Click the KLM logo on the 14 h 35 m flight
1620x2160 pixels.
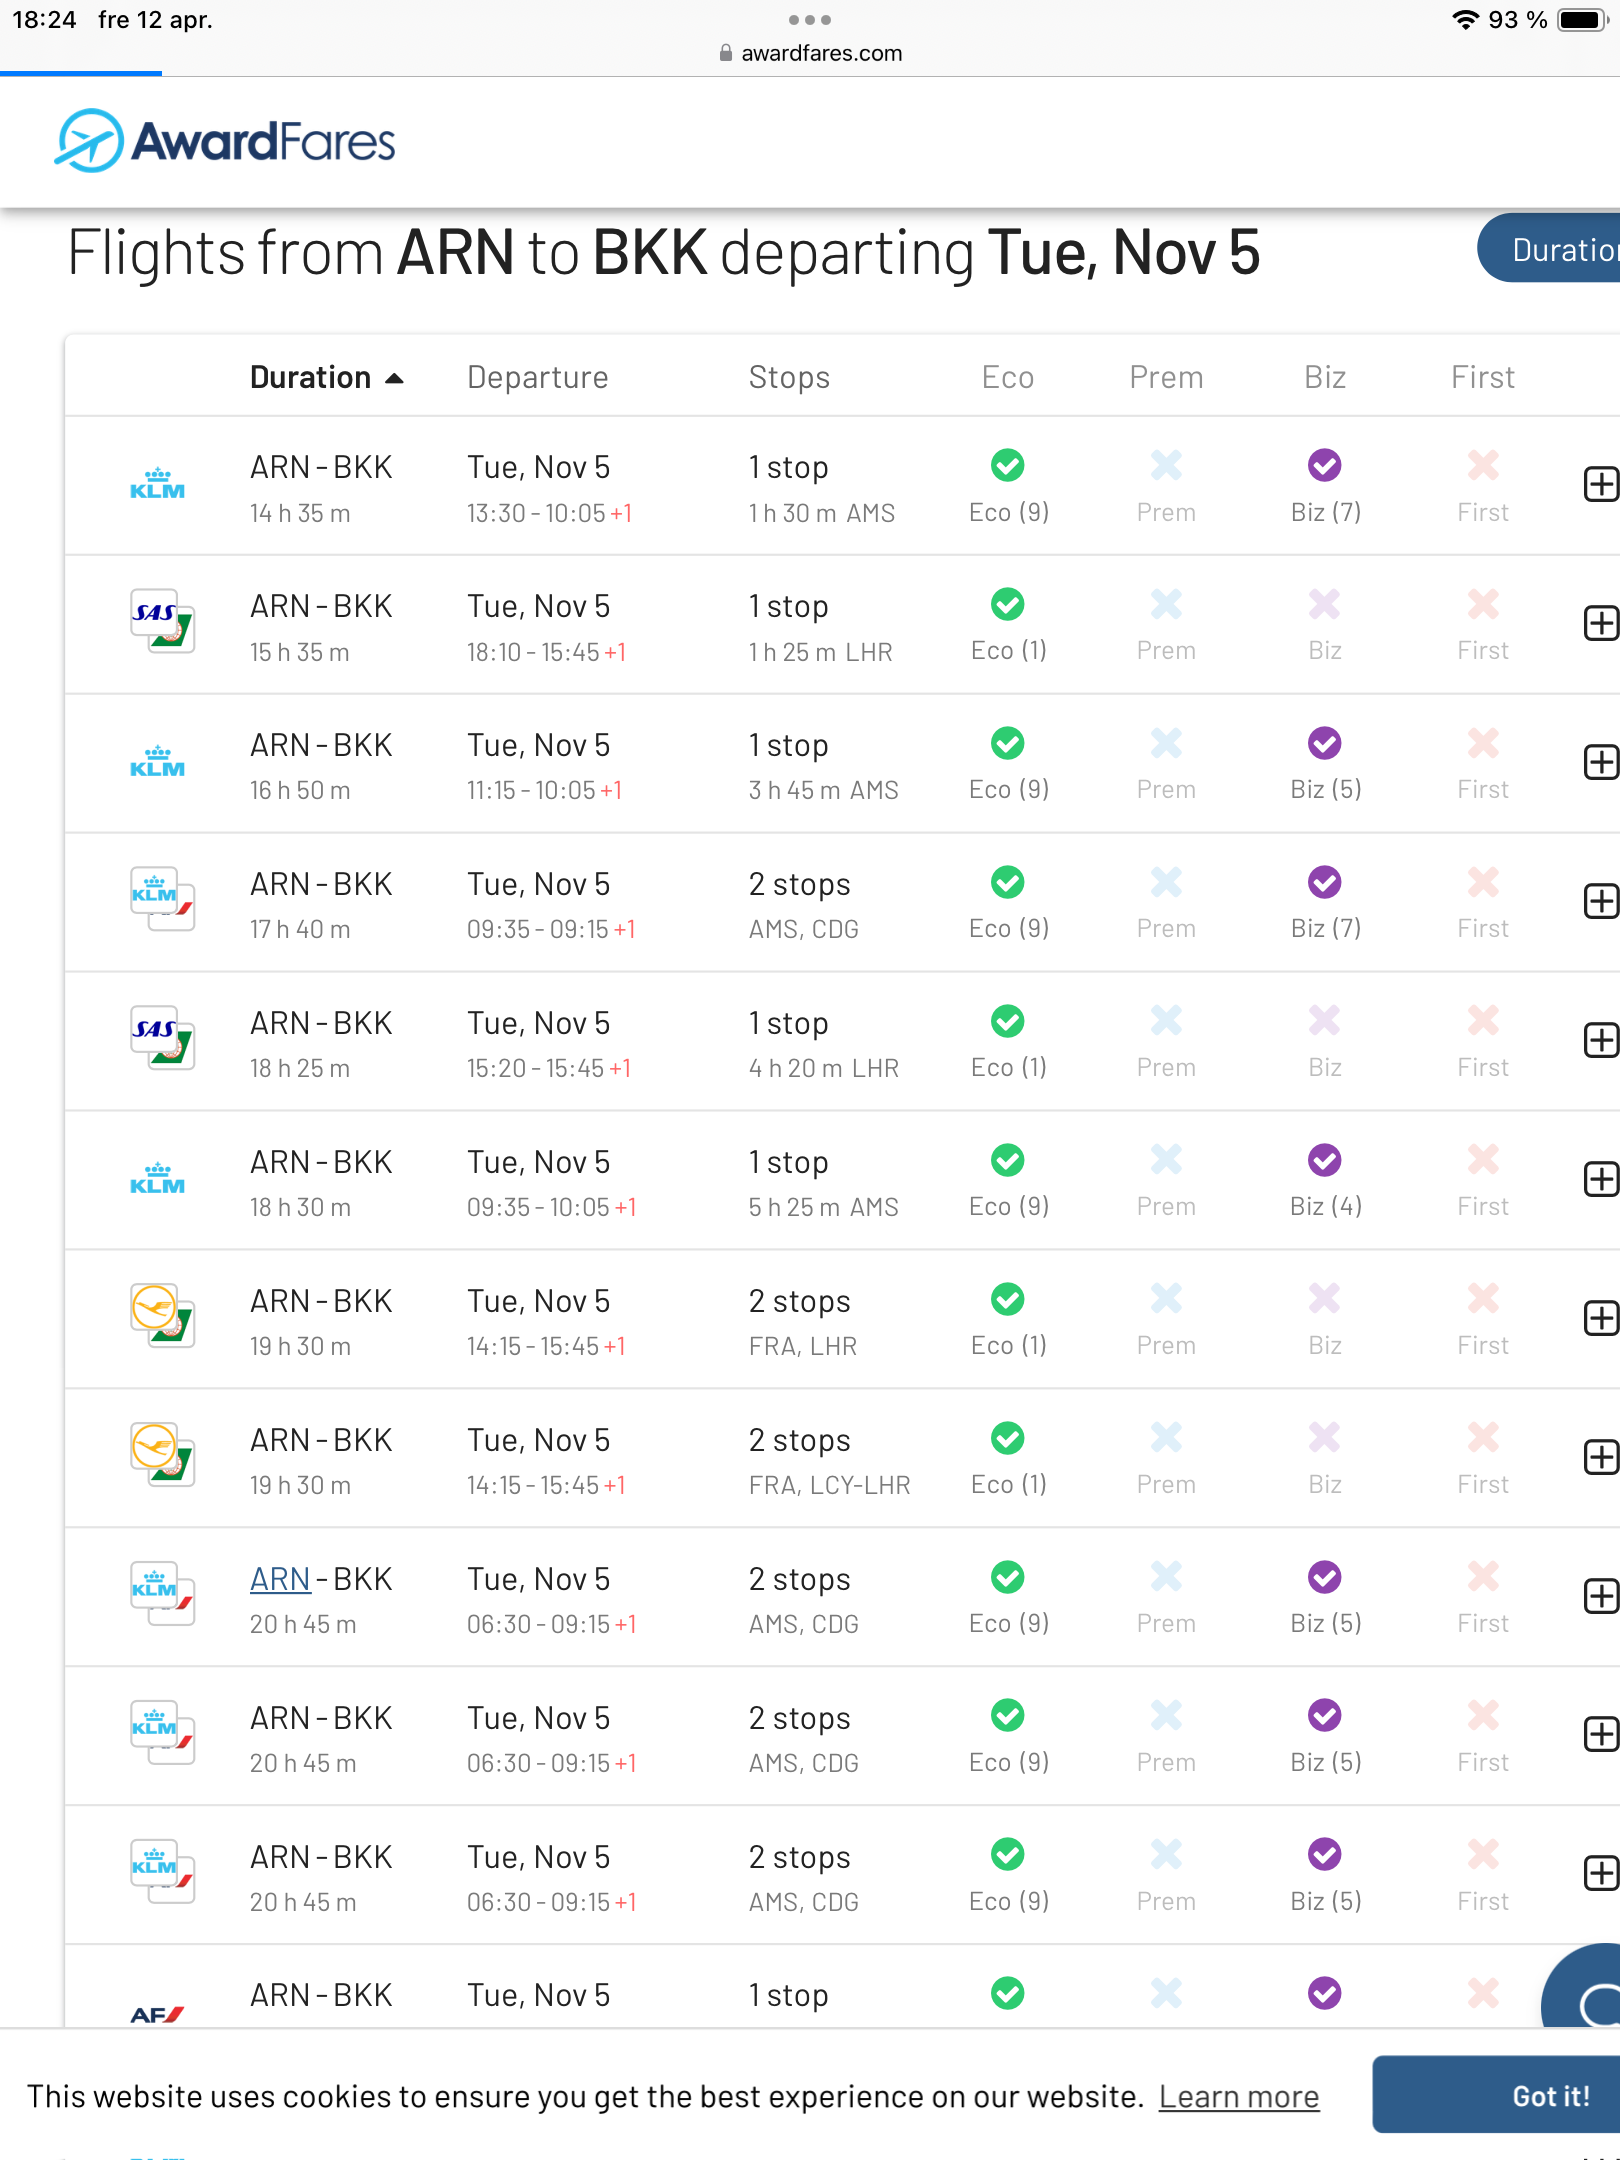point(157,485)
